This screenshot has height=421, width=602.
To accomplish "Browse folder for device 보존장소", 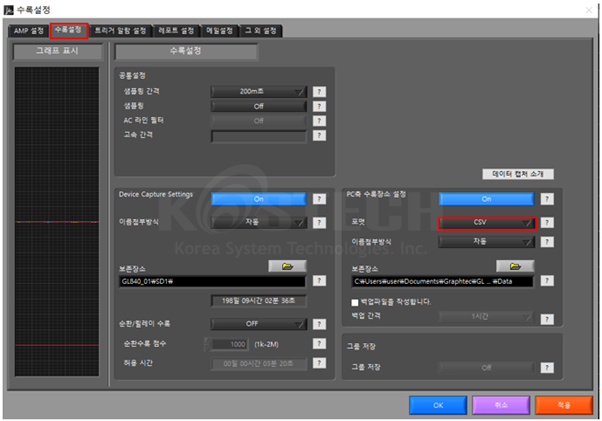I will pos(287,266).
